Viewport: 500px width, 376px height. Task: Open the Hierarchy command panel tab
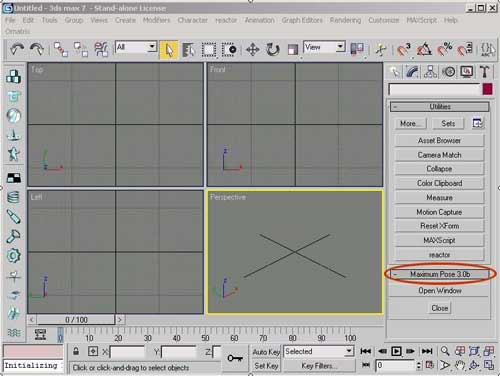[430, 72]
